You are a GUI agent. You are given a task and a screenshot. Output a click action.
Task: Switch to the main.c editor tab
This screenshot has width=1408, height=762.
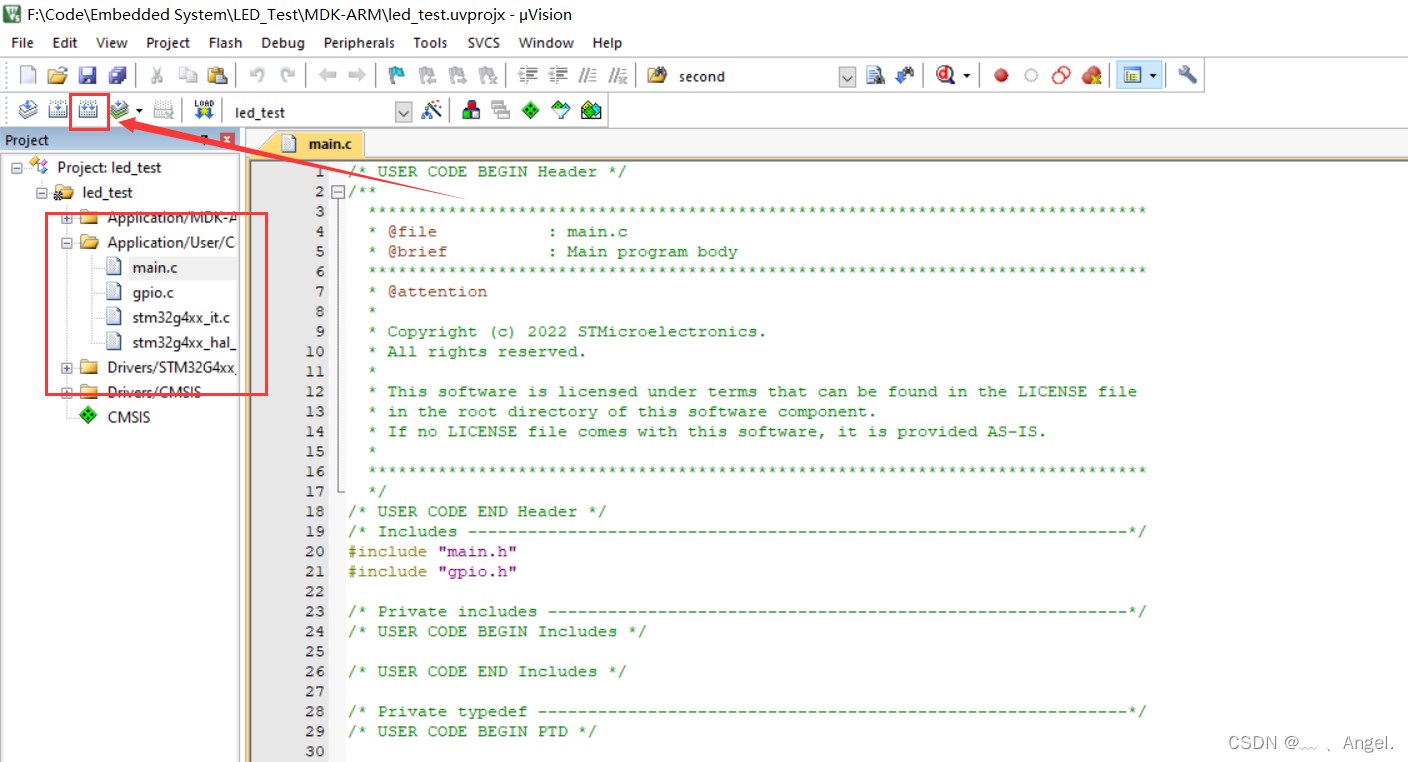tap(316, 144)
